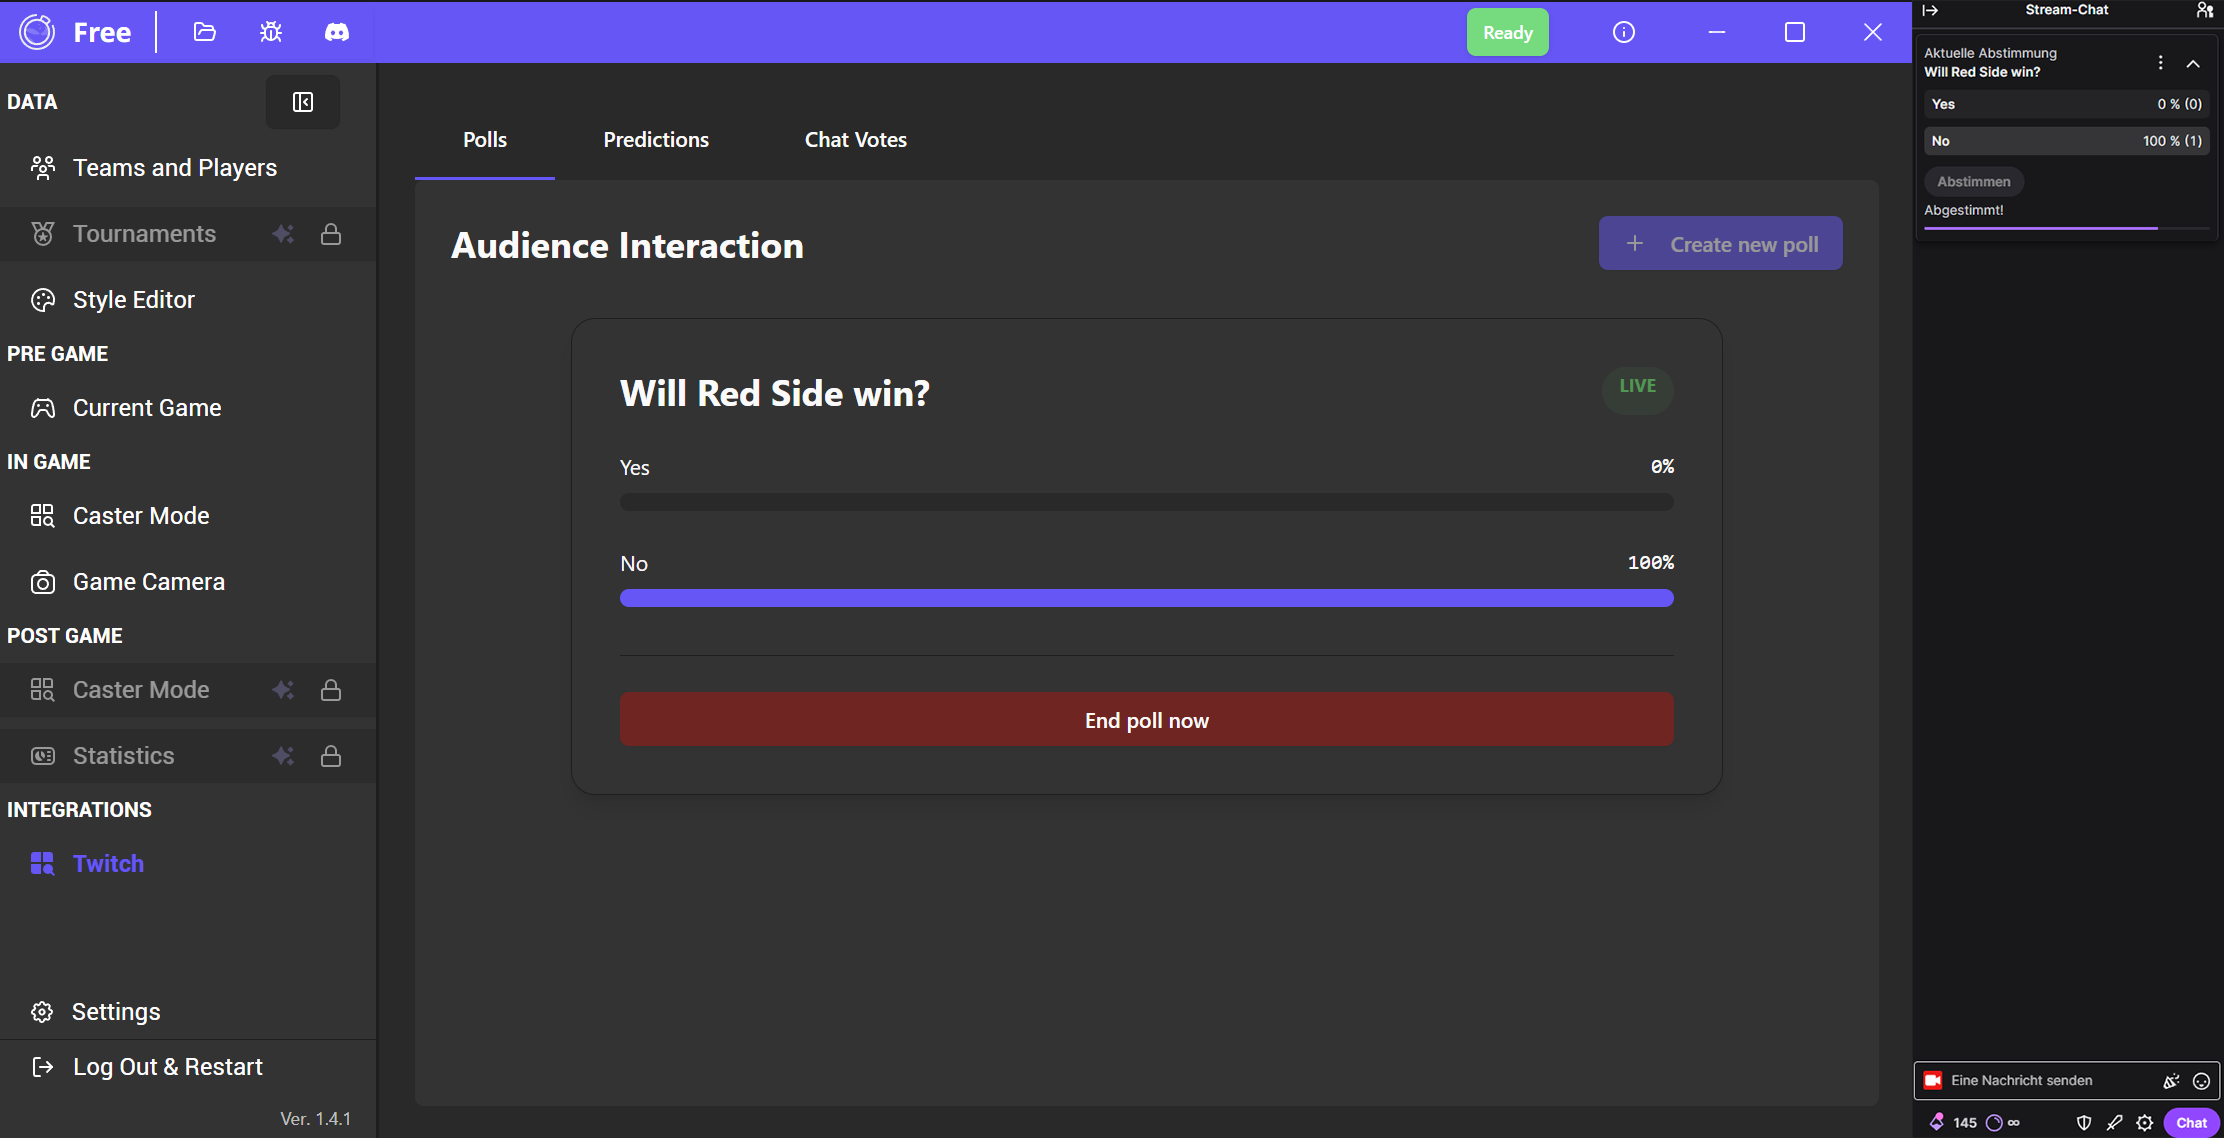Image resolution: width=2224 pixels, height=1138 pixels.
Task: Open the Discord icon link
Action: [x=337, y=32]
